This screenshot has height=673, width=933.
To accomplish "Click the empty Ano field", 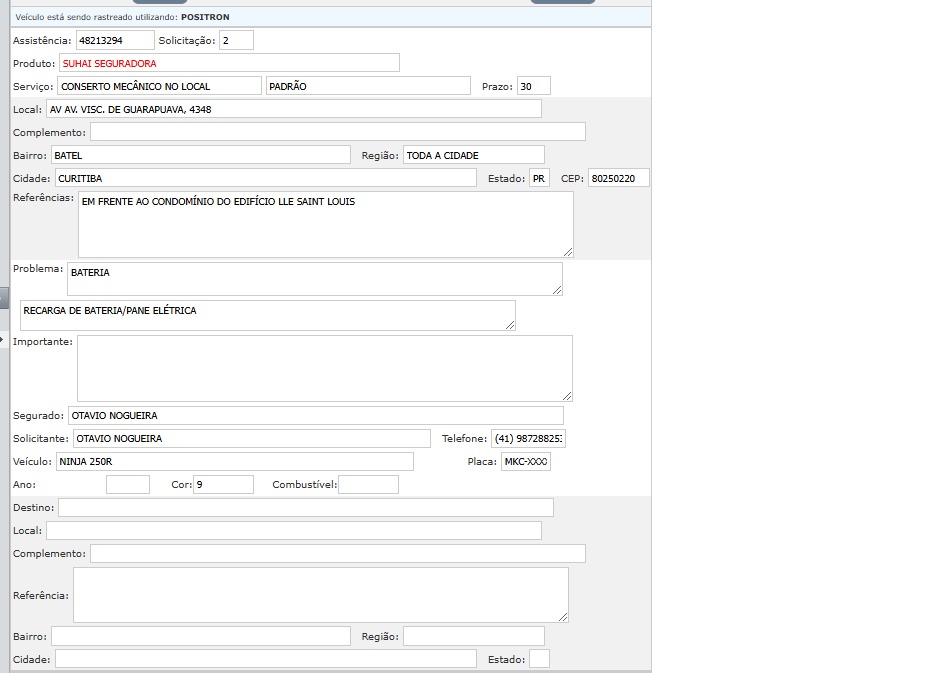I will (128, 484).
